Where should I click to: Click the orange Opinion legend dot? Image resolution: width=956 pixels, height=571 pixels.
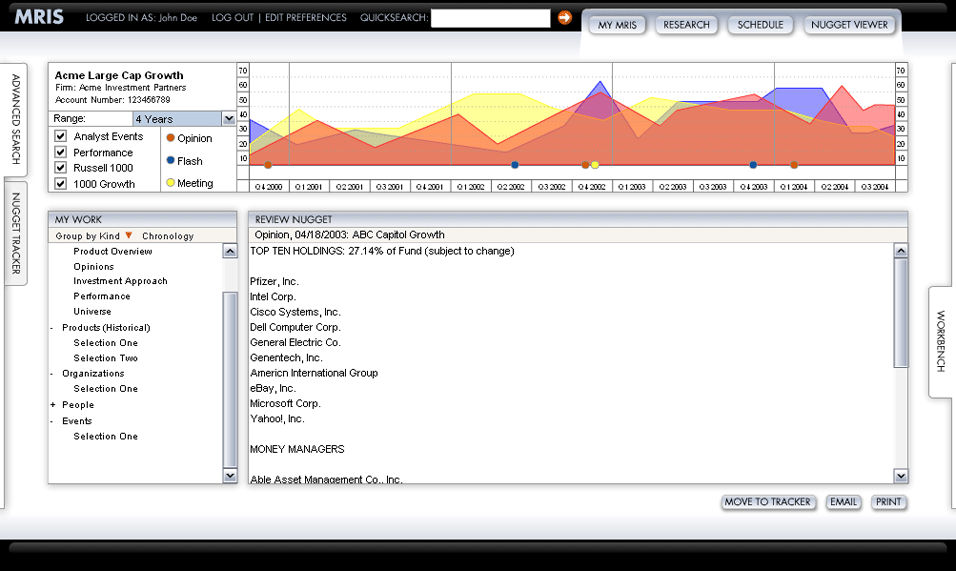(171, 138)
